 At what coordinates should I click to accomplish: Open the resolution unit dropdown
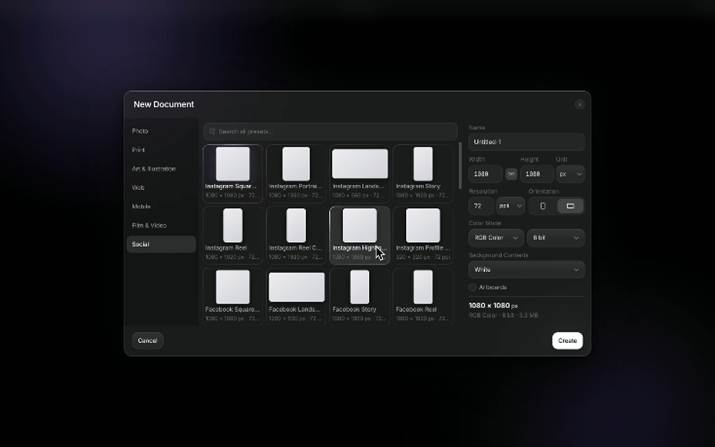(510, 206)
